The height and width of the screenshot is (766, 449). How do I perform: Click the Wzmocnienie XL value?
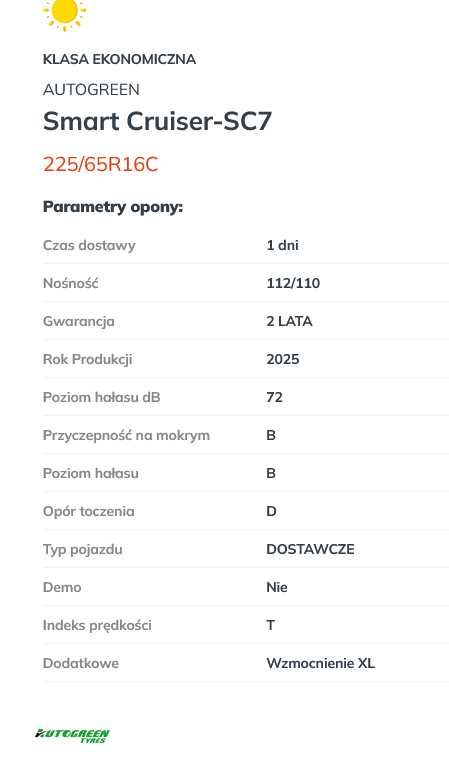[x=321, y=663]
